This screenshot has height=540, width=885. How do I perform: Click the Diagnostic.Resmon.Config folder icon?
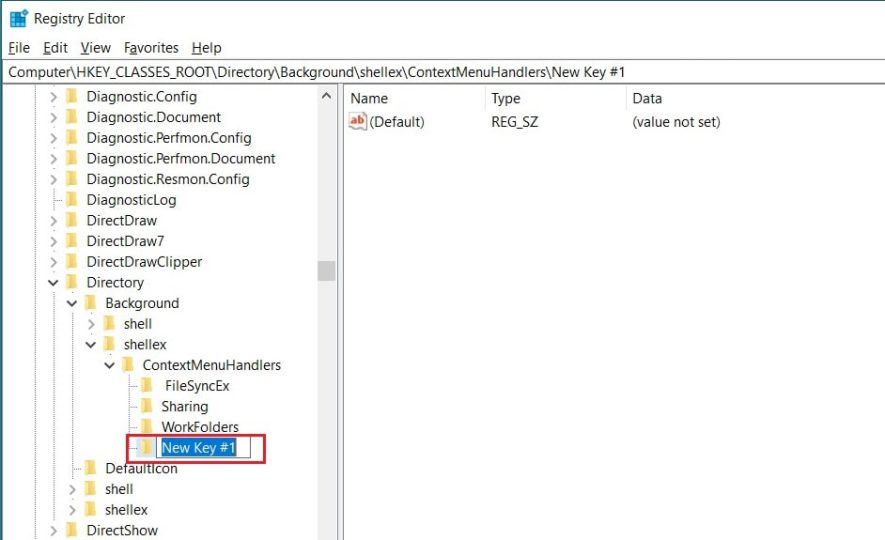tap(72, 179)
